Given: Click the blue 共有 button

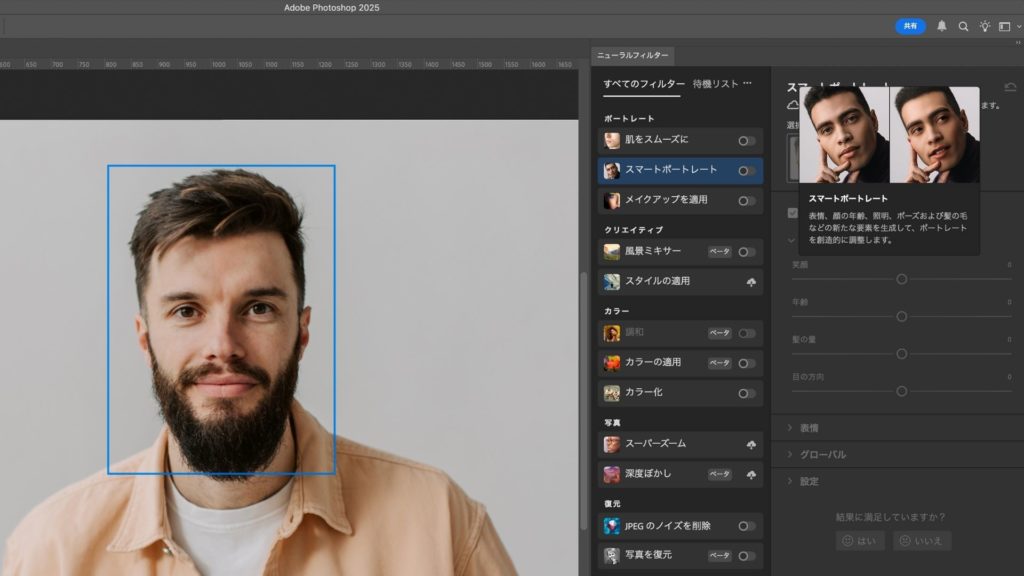Looking at the screenshot, I should click(x=910, y=27).
